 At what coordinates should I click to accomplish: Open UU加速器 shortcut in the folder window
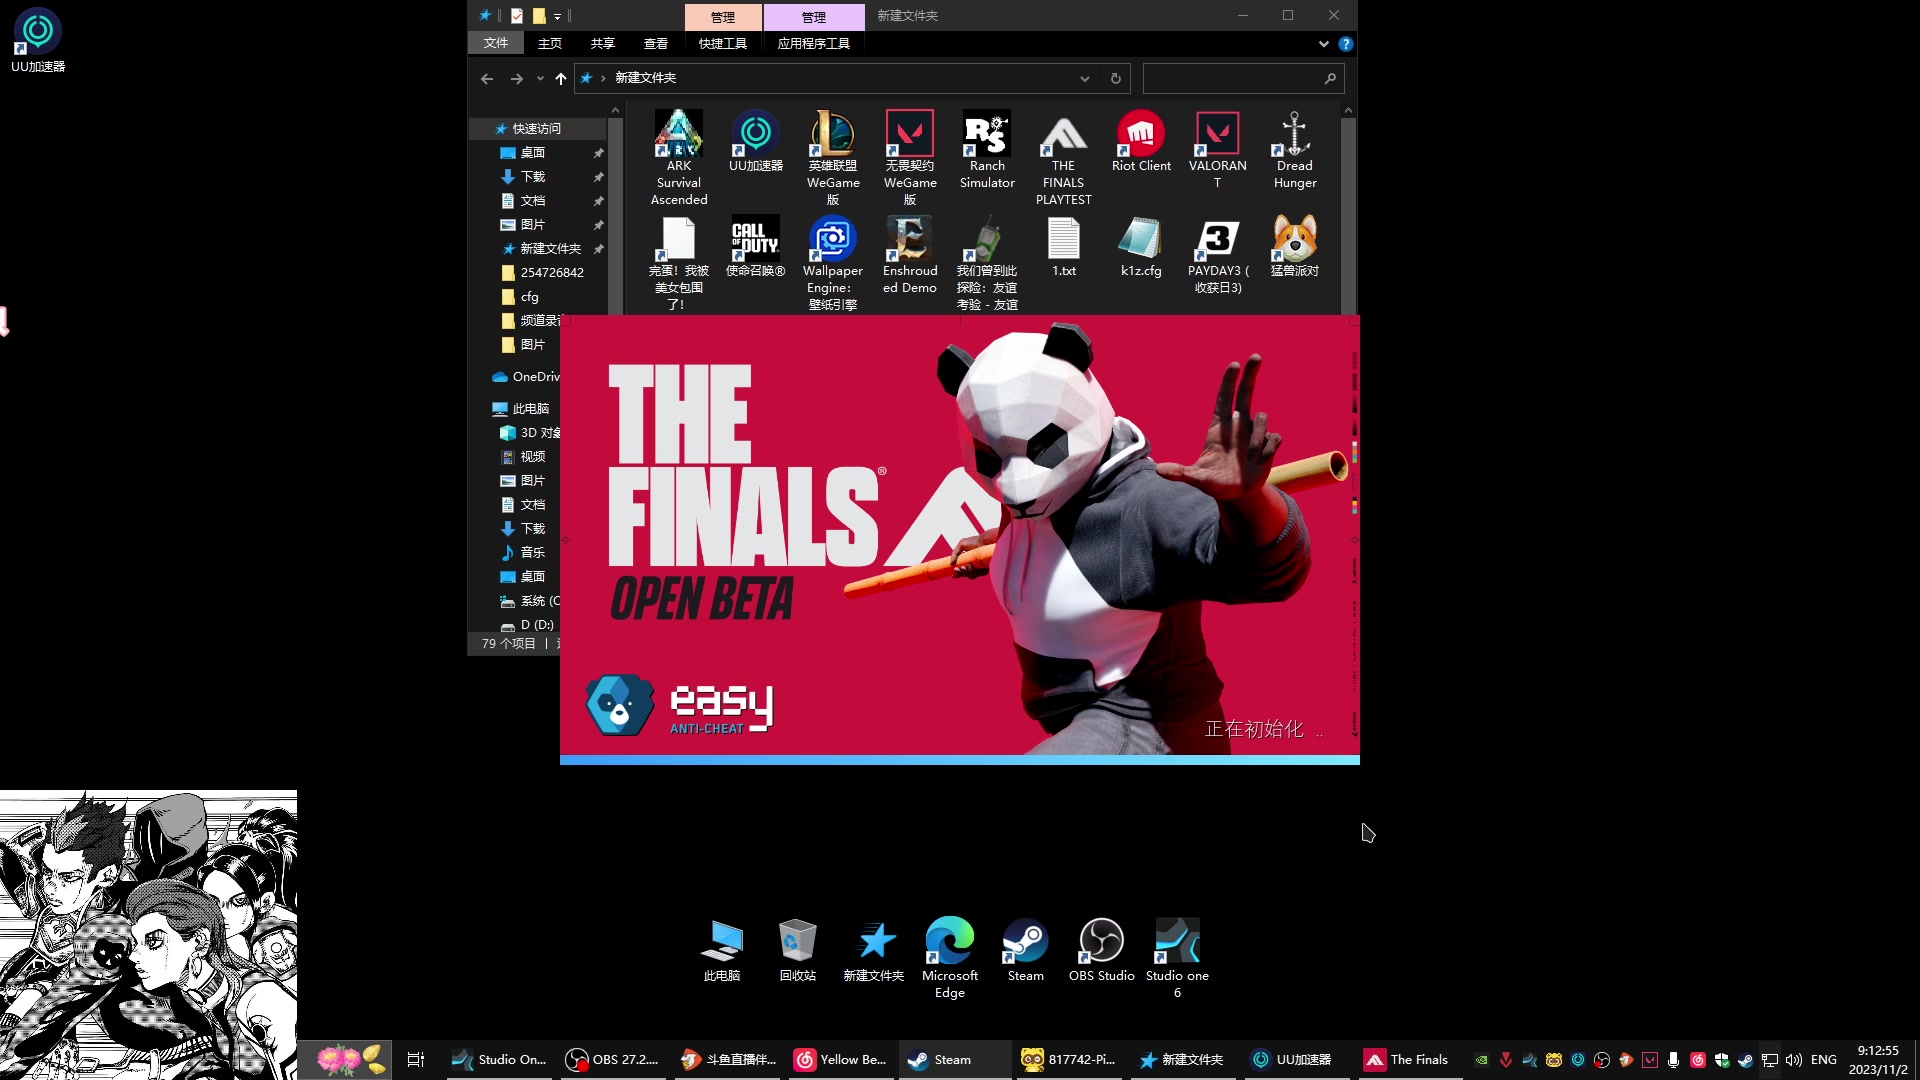[x=756, y=141]
